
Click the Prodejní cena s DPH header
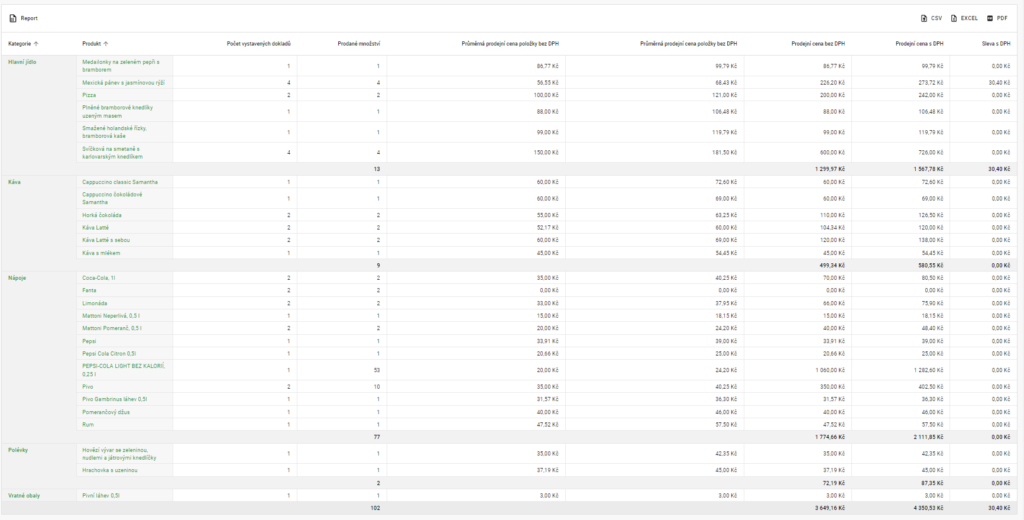[x=920, y=44]
